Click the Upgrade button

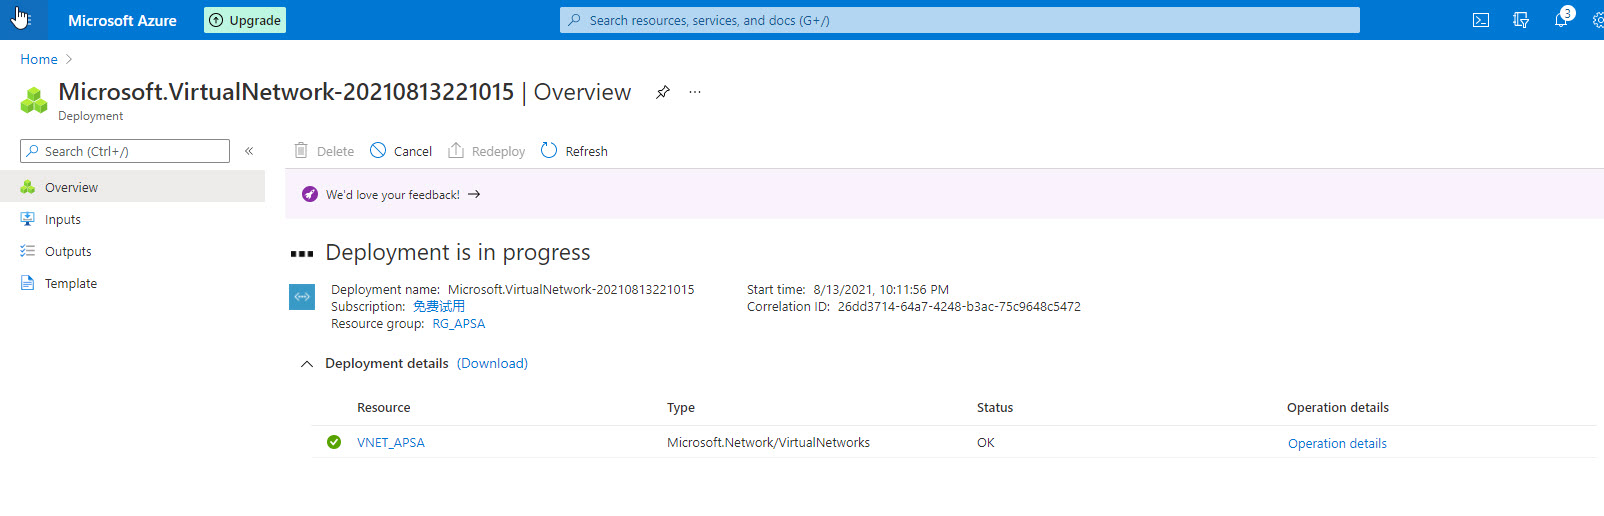pos(245,20)
